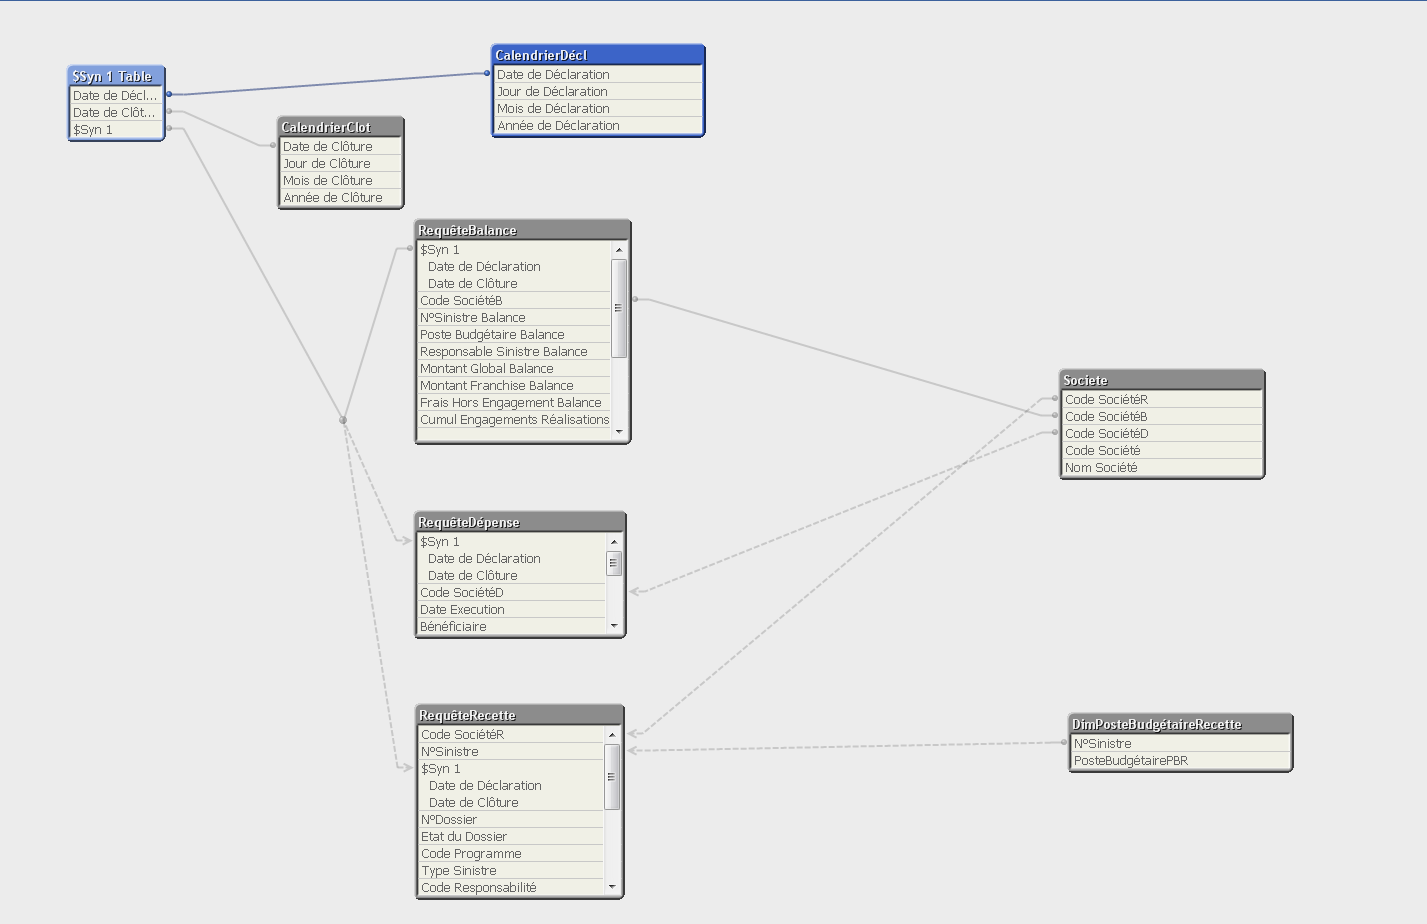The image size is (1427, 924).
Task: Click the Montant Global Balance field
Action: (514, 368)
